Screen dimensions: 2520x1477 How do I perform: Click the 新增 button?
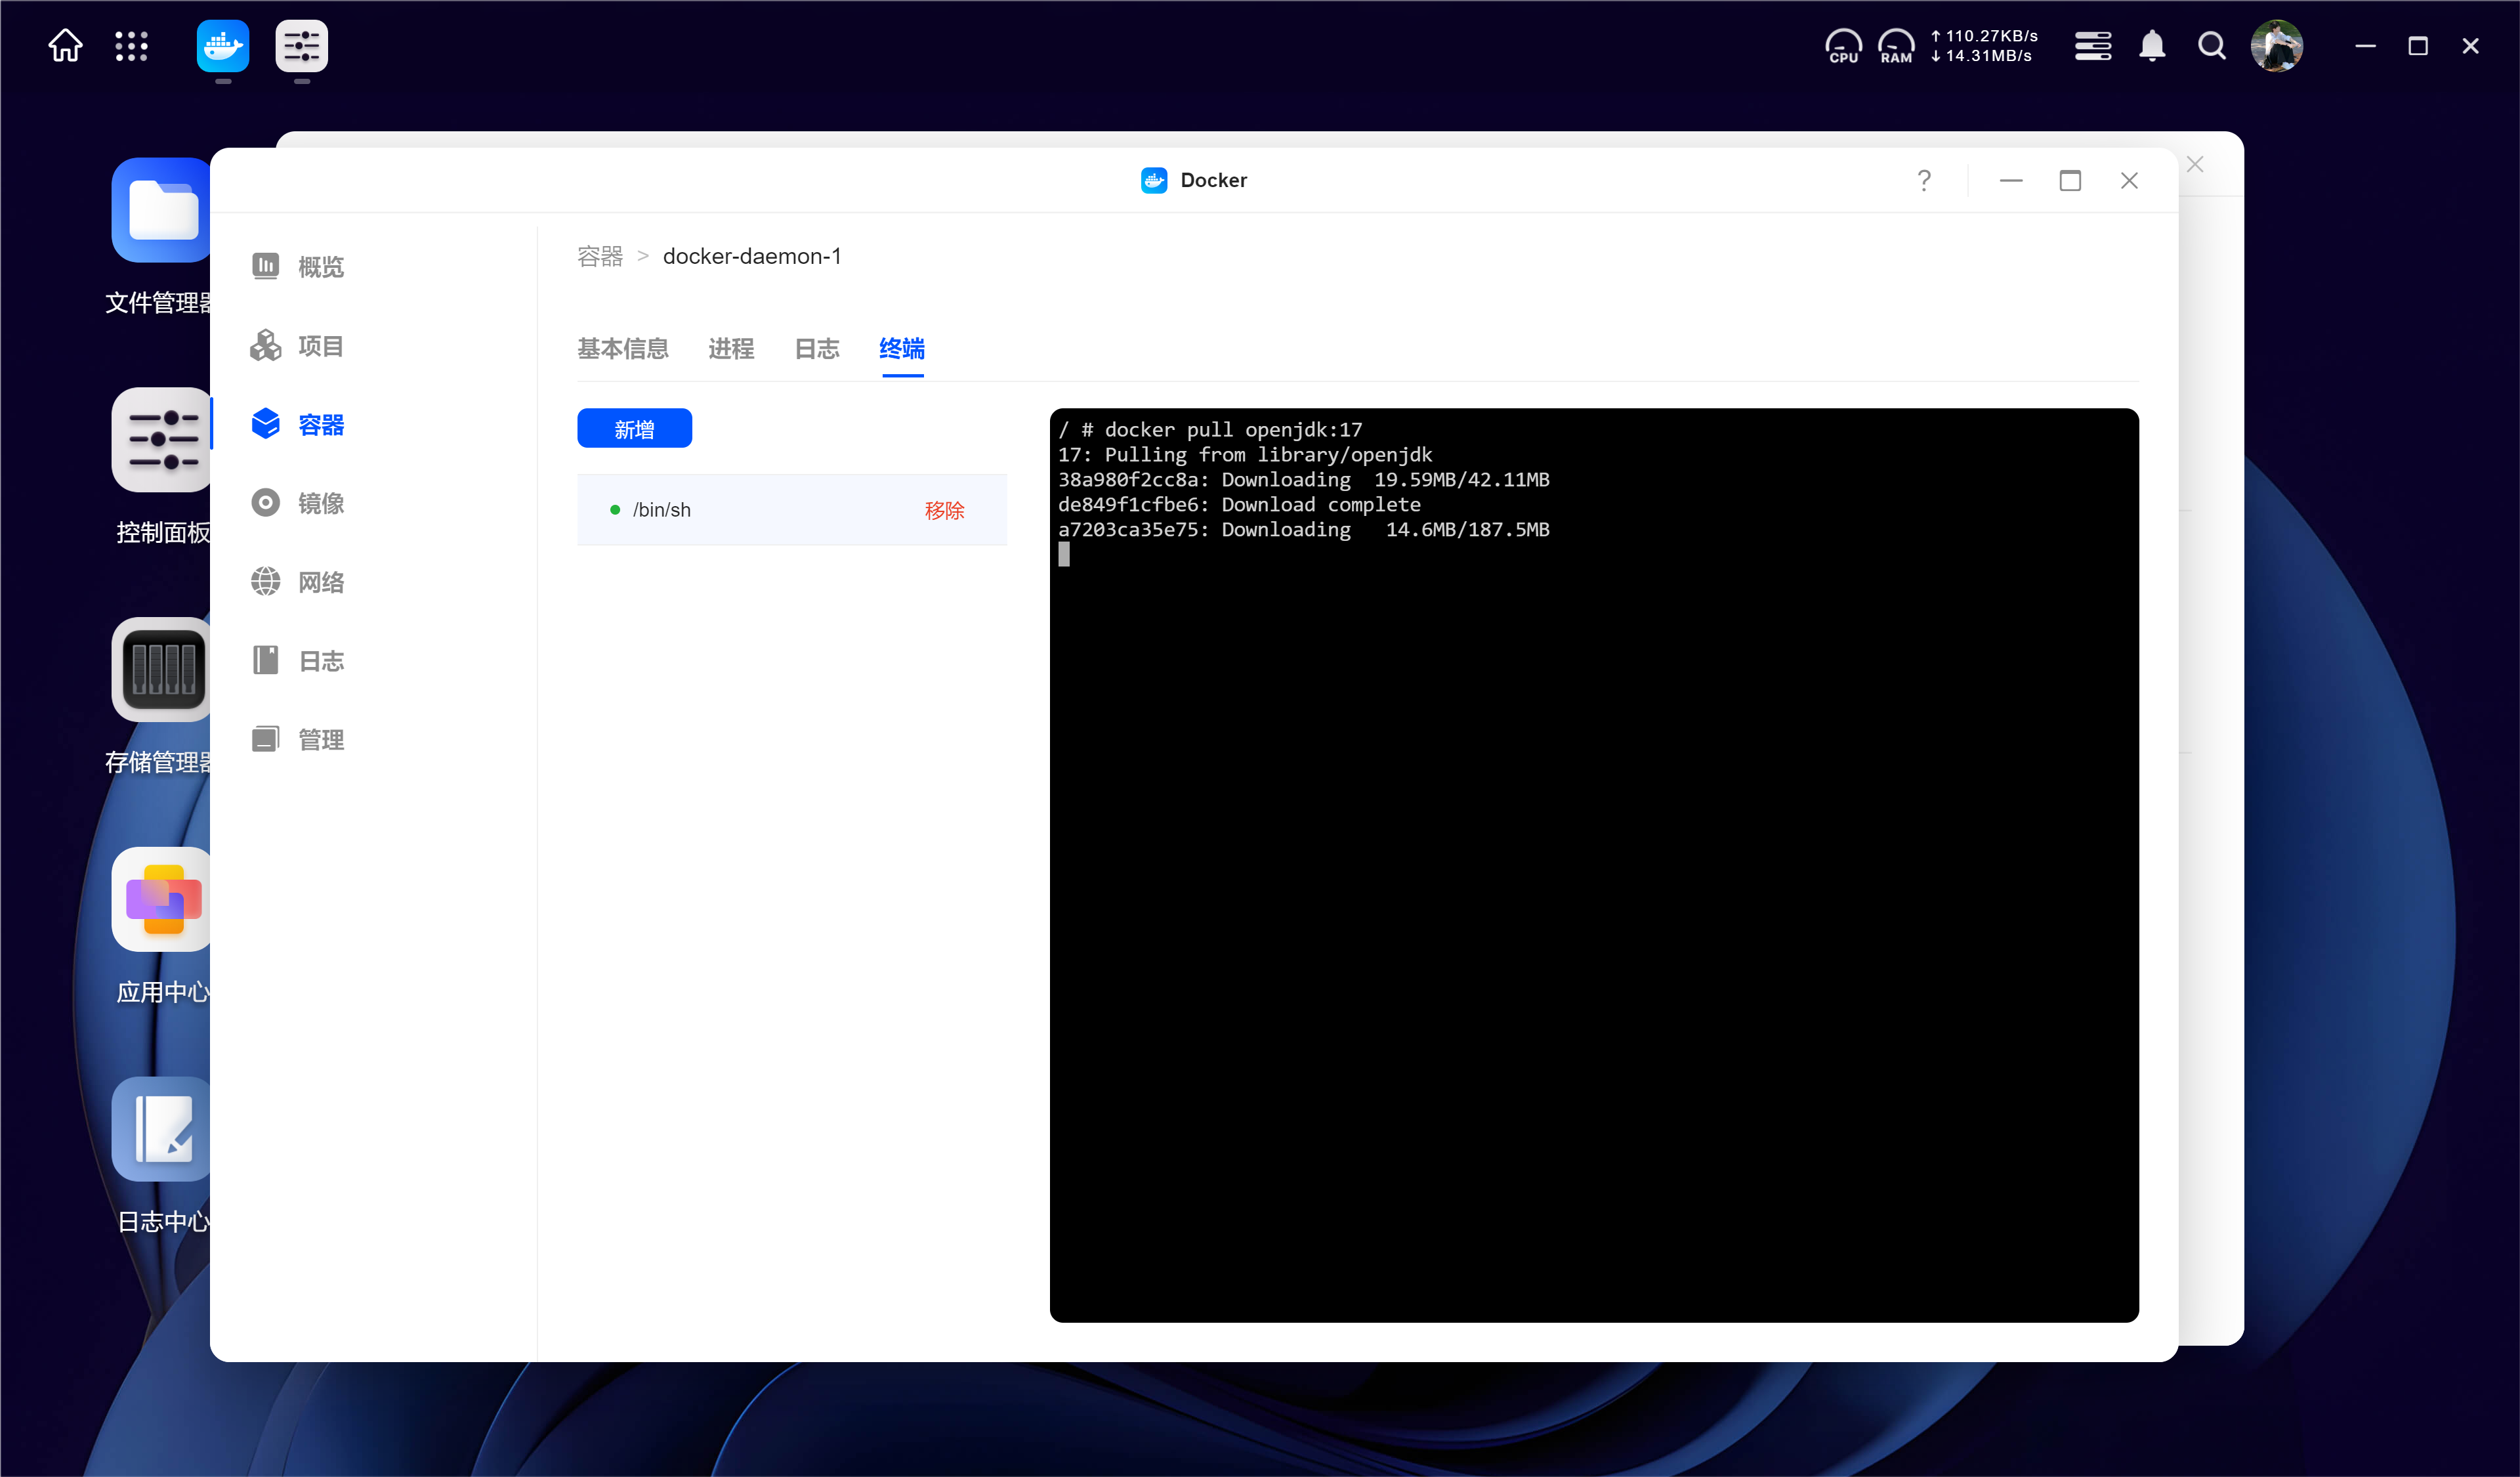tap(634, 428)
